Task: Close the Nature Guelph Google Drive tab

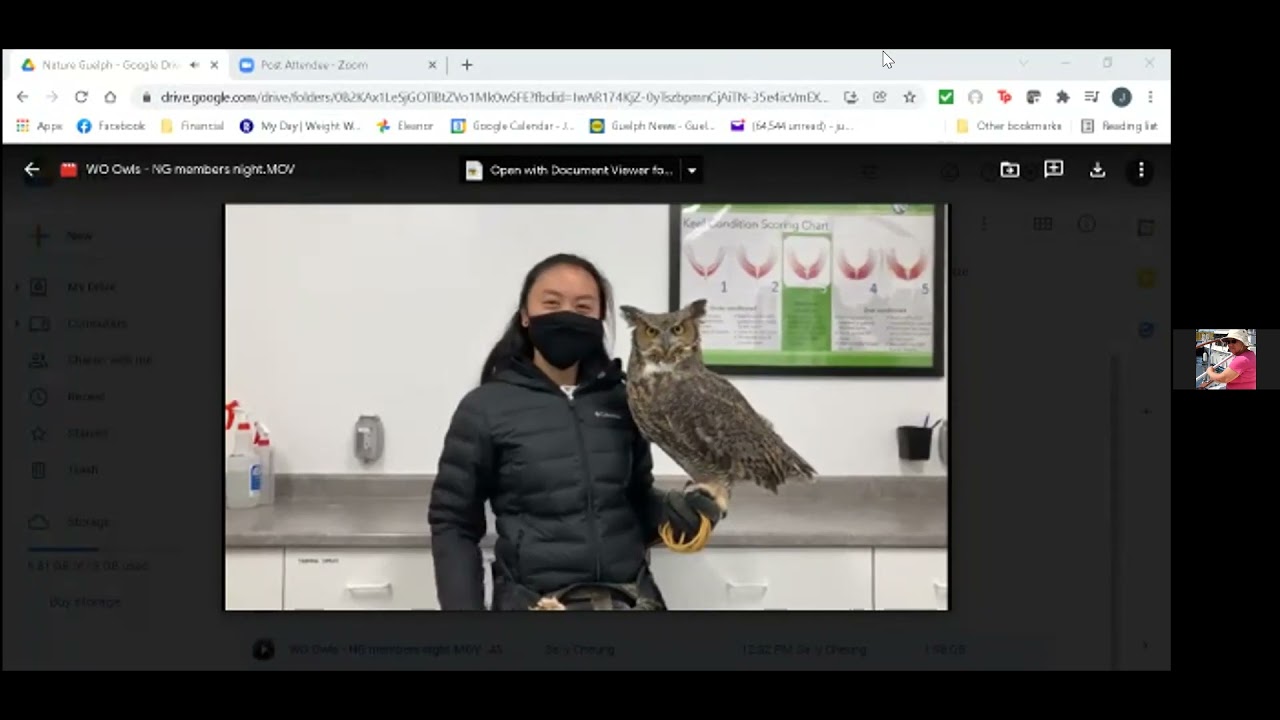Action: point(214,65)
